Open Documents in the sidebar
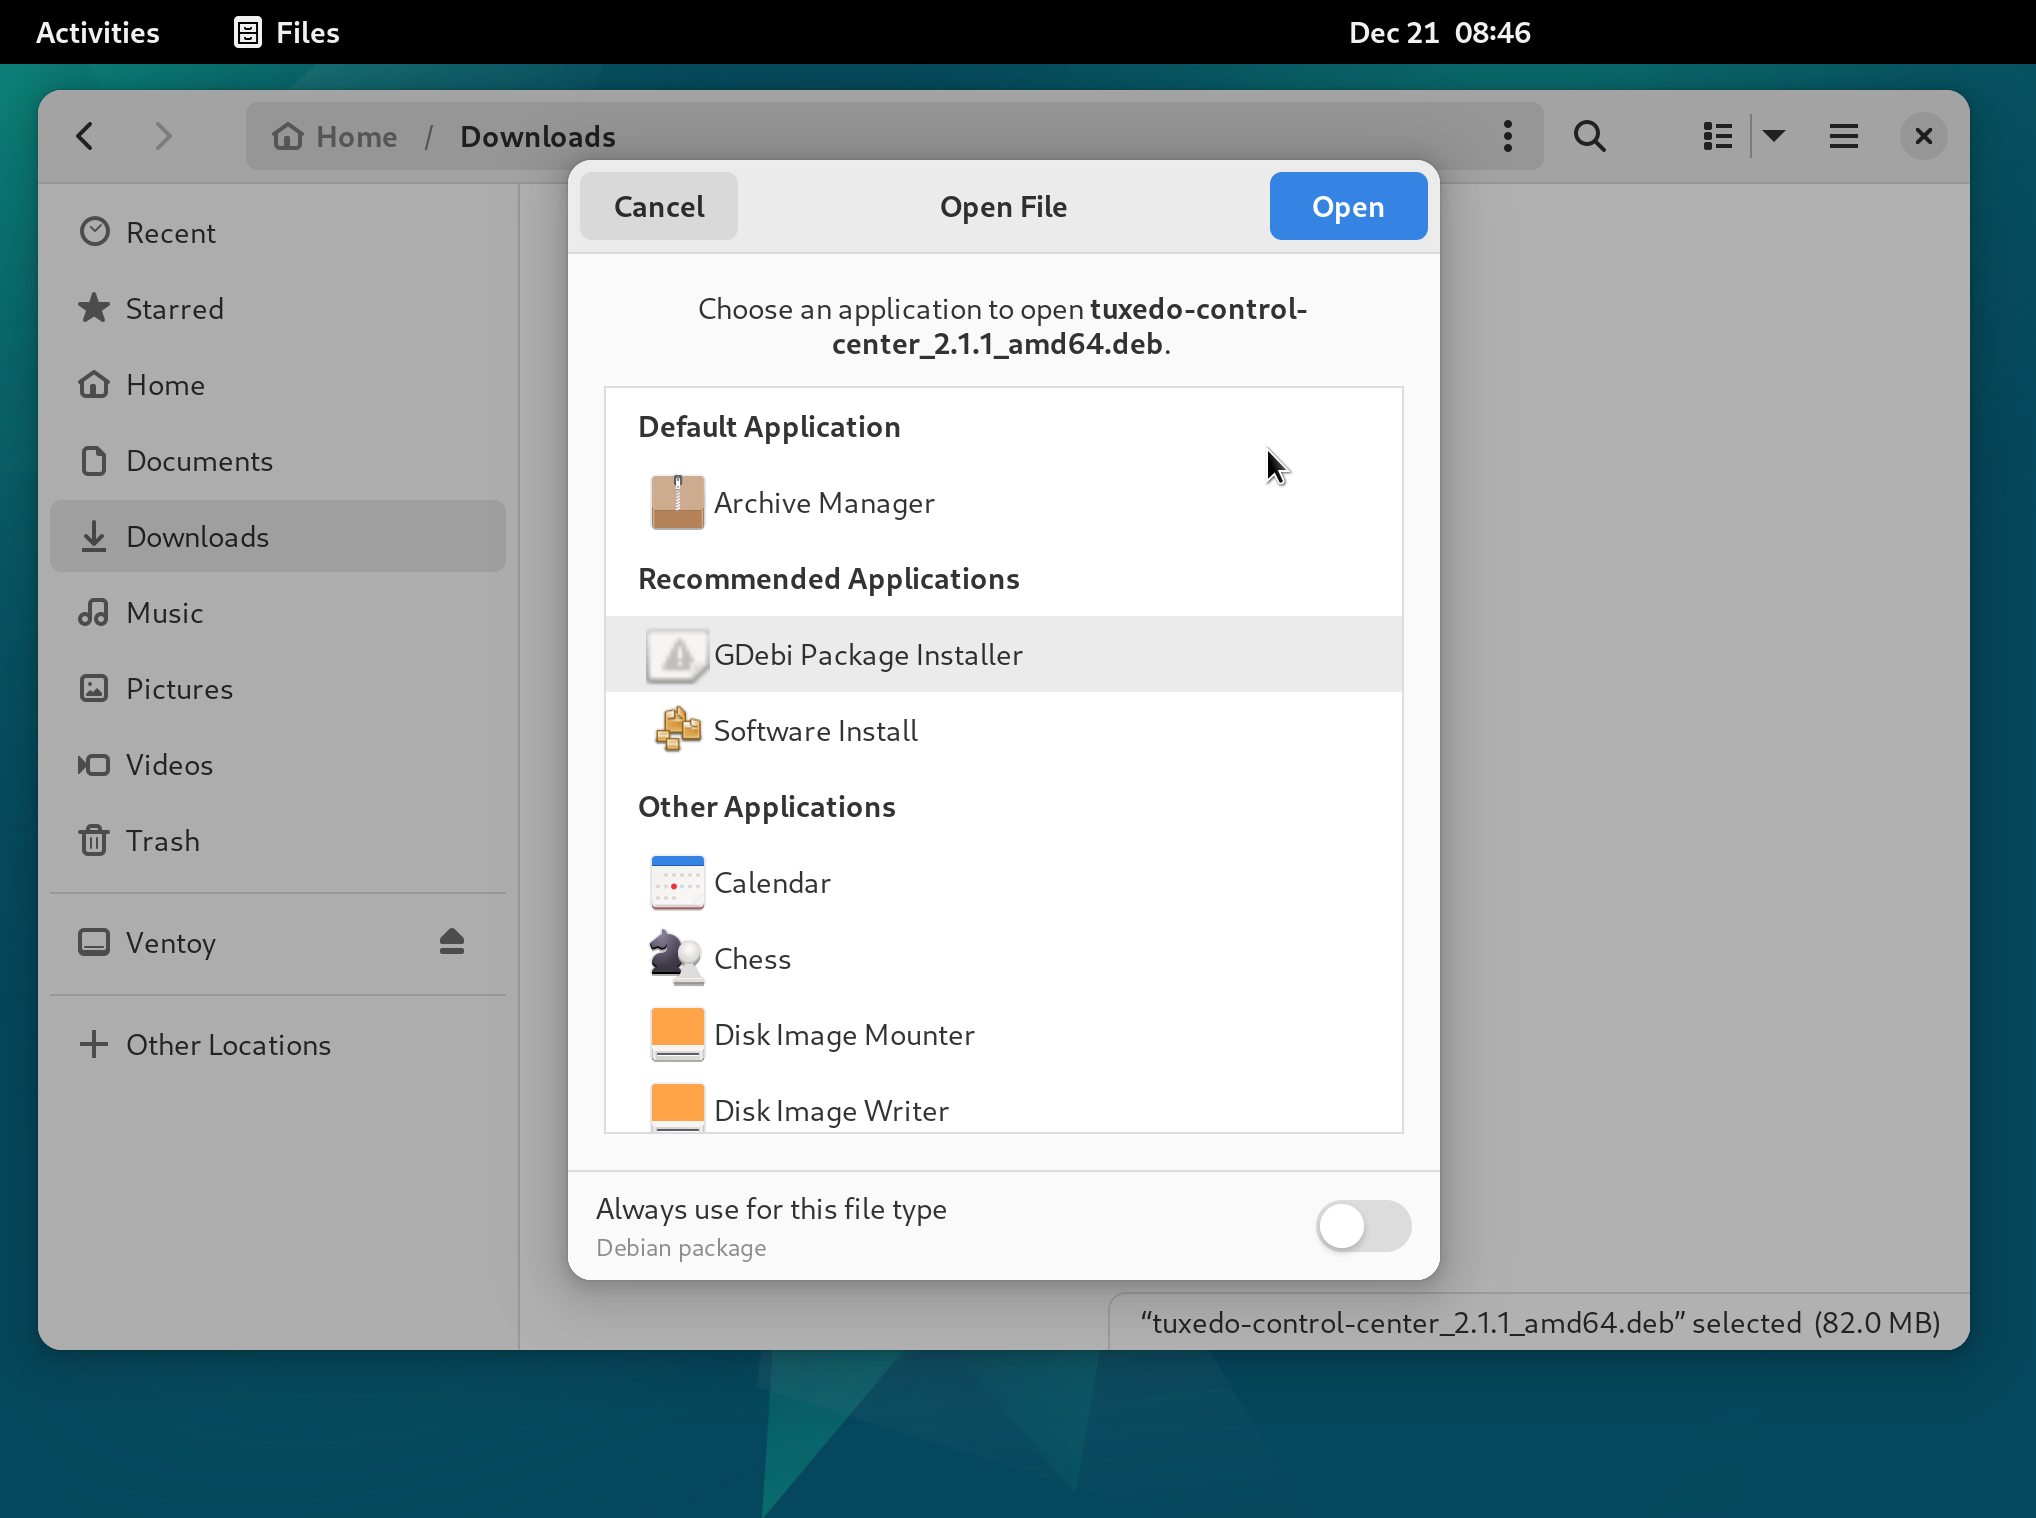2036x1518 pixels. click(x=278, y=460)
